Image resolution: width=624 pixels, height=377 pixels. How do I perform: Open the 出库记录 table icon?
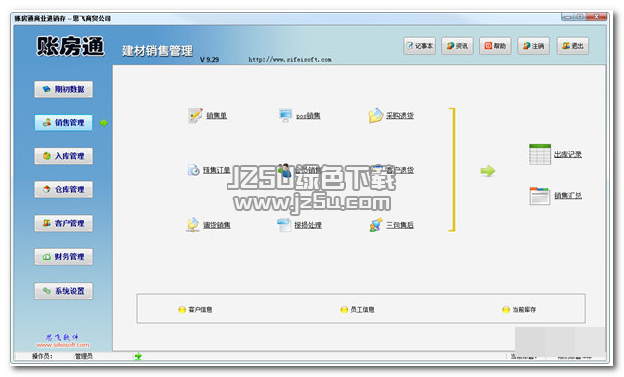[x=540, y=154]
